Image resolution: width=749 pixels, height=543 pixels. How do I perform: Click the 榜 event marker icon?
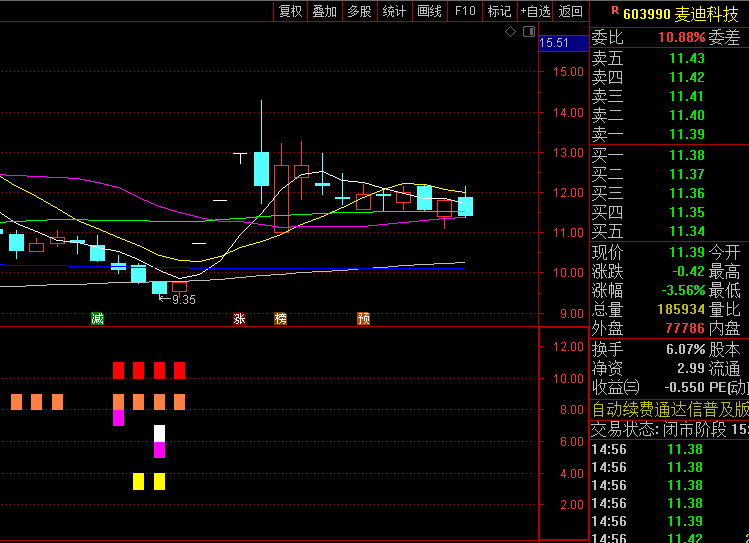[x=281, y=319]
